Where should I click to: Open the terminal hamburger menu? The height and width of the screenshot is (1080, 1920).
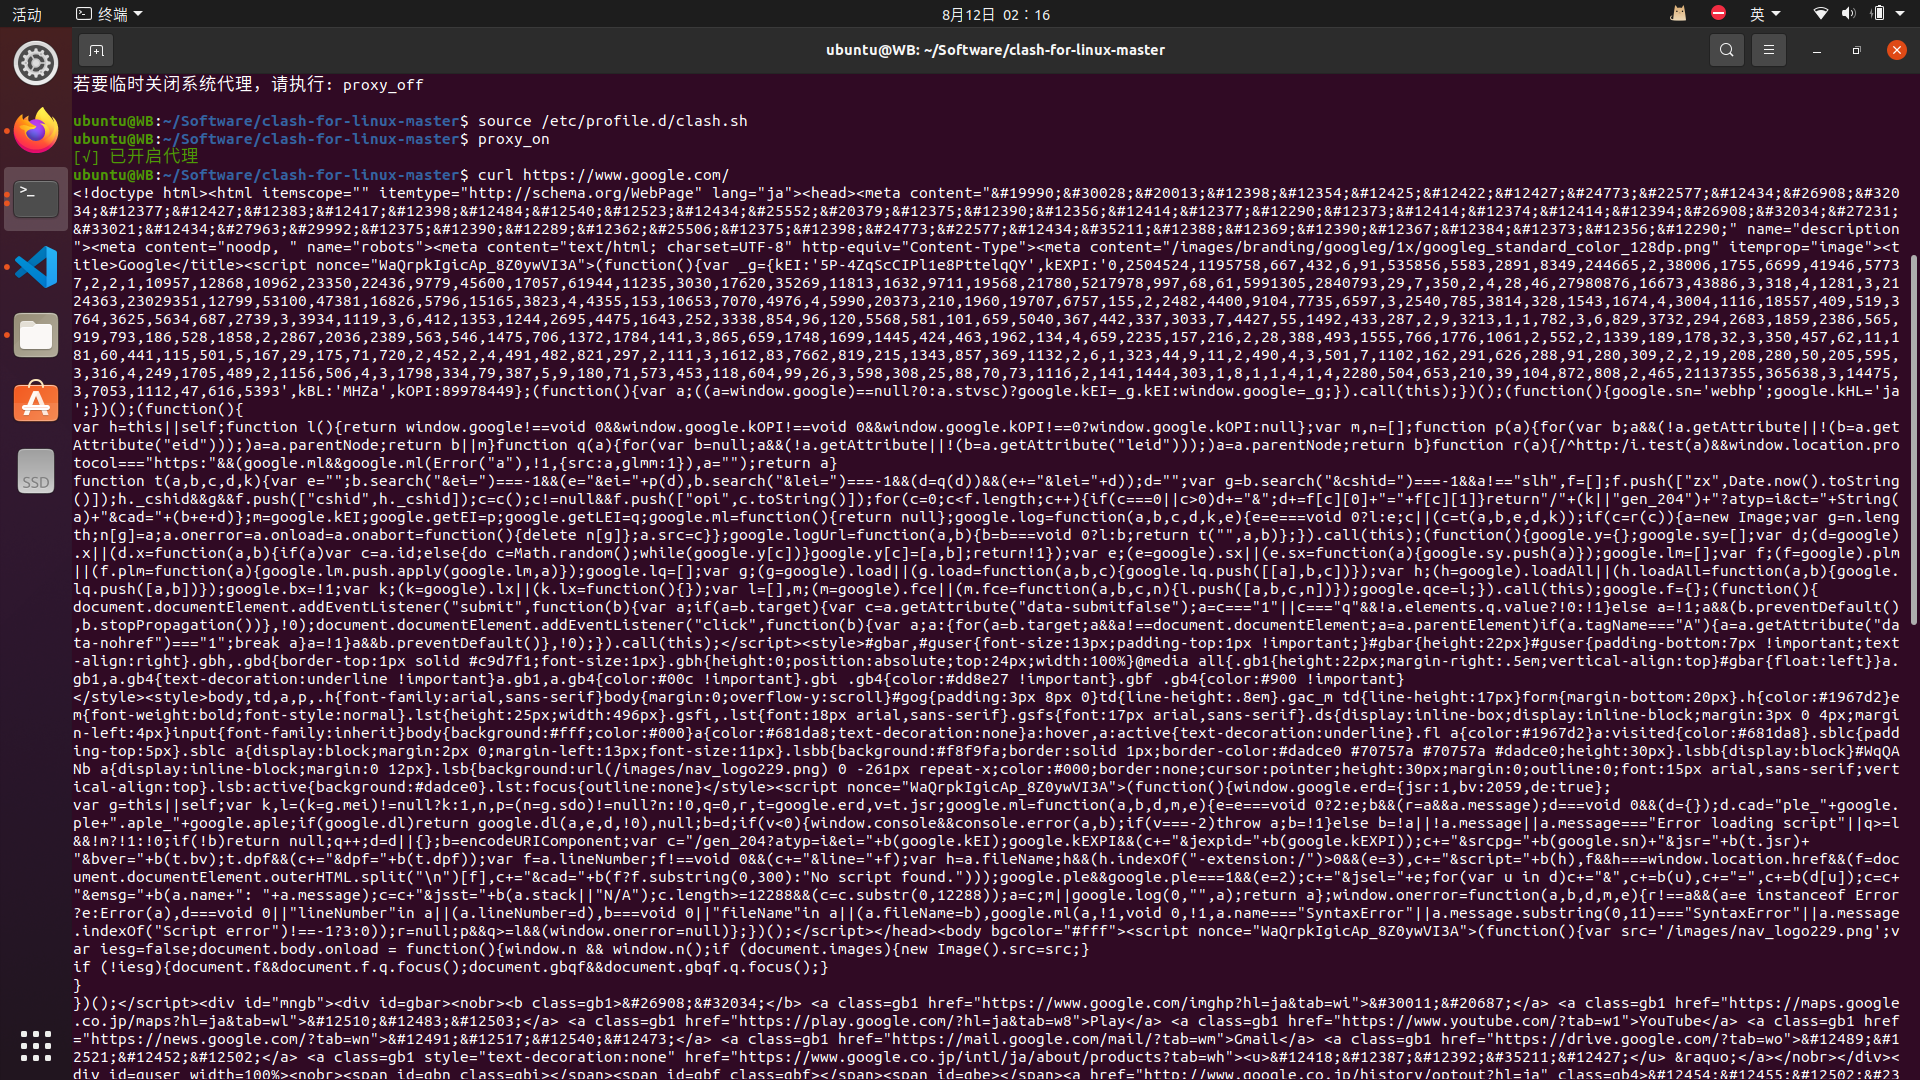point(1768,50)
